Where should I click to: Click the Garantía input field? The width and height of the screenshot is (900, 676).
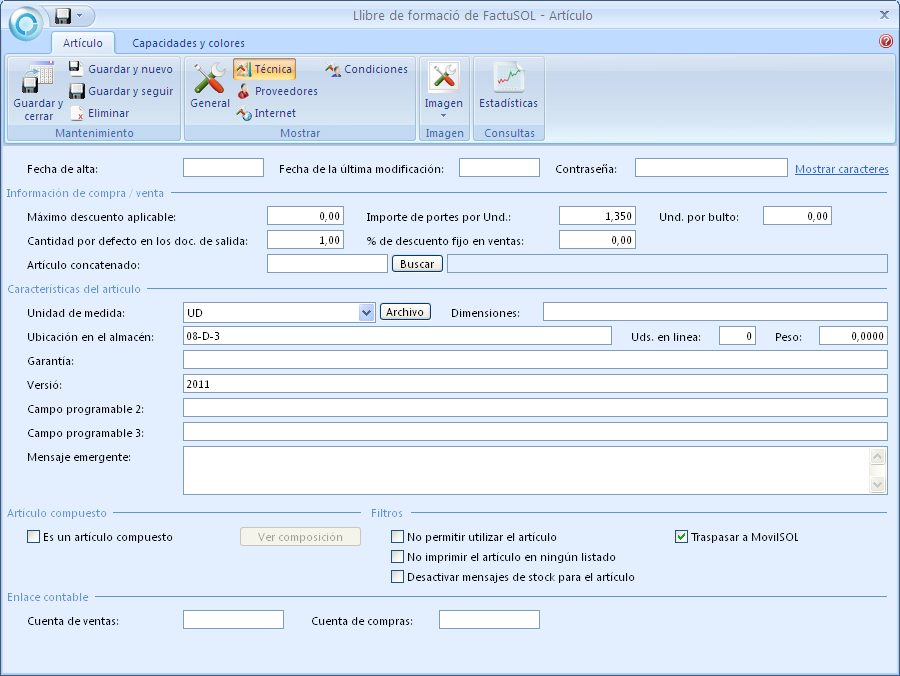[535, 360]
